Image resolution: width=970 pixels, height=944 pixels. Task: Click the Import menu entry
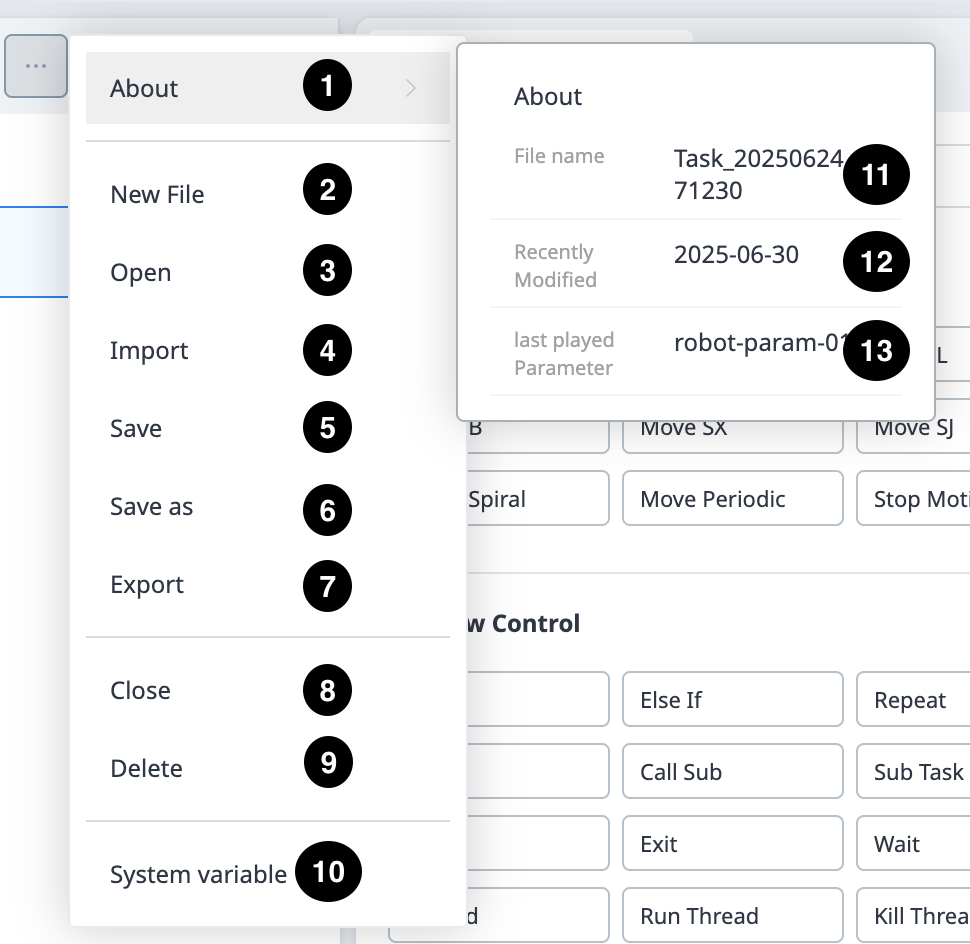[x=149, y=351]
